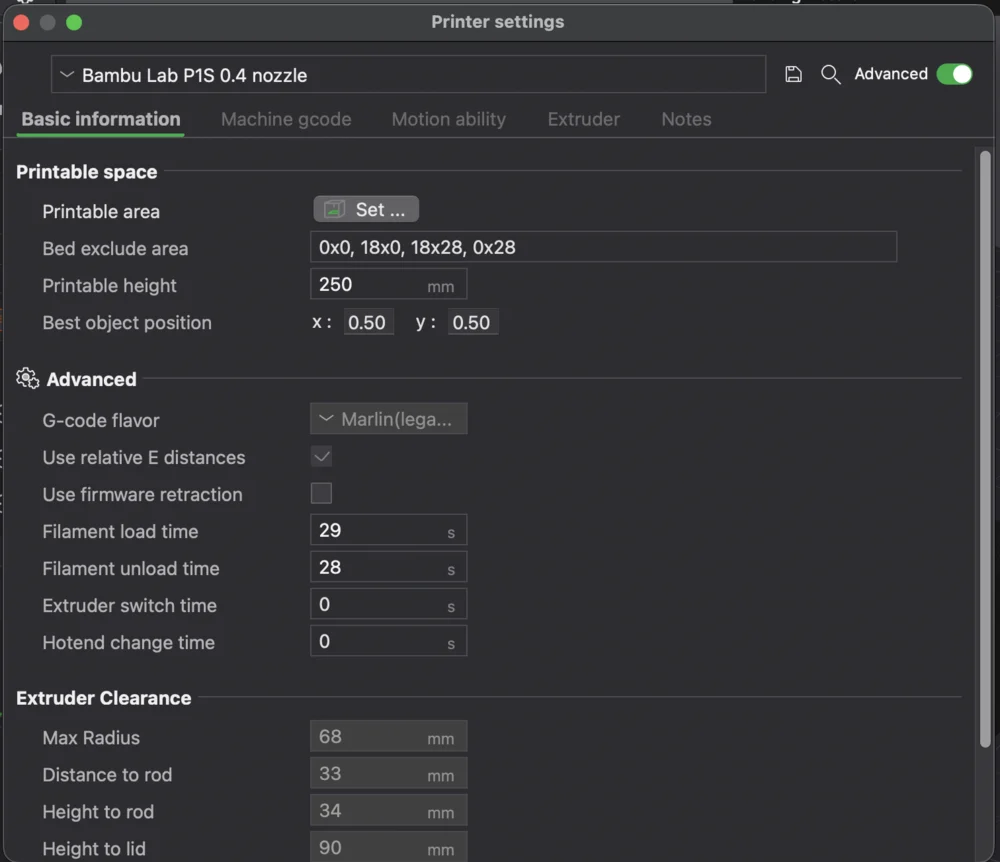Viewport: 1000px width, 862px height.
Task: Click the Printer settings window title
Action: tap(497, 22)
